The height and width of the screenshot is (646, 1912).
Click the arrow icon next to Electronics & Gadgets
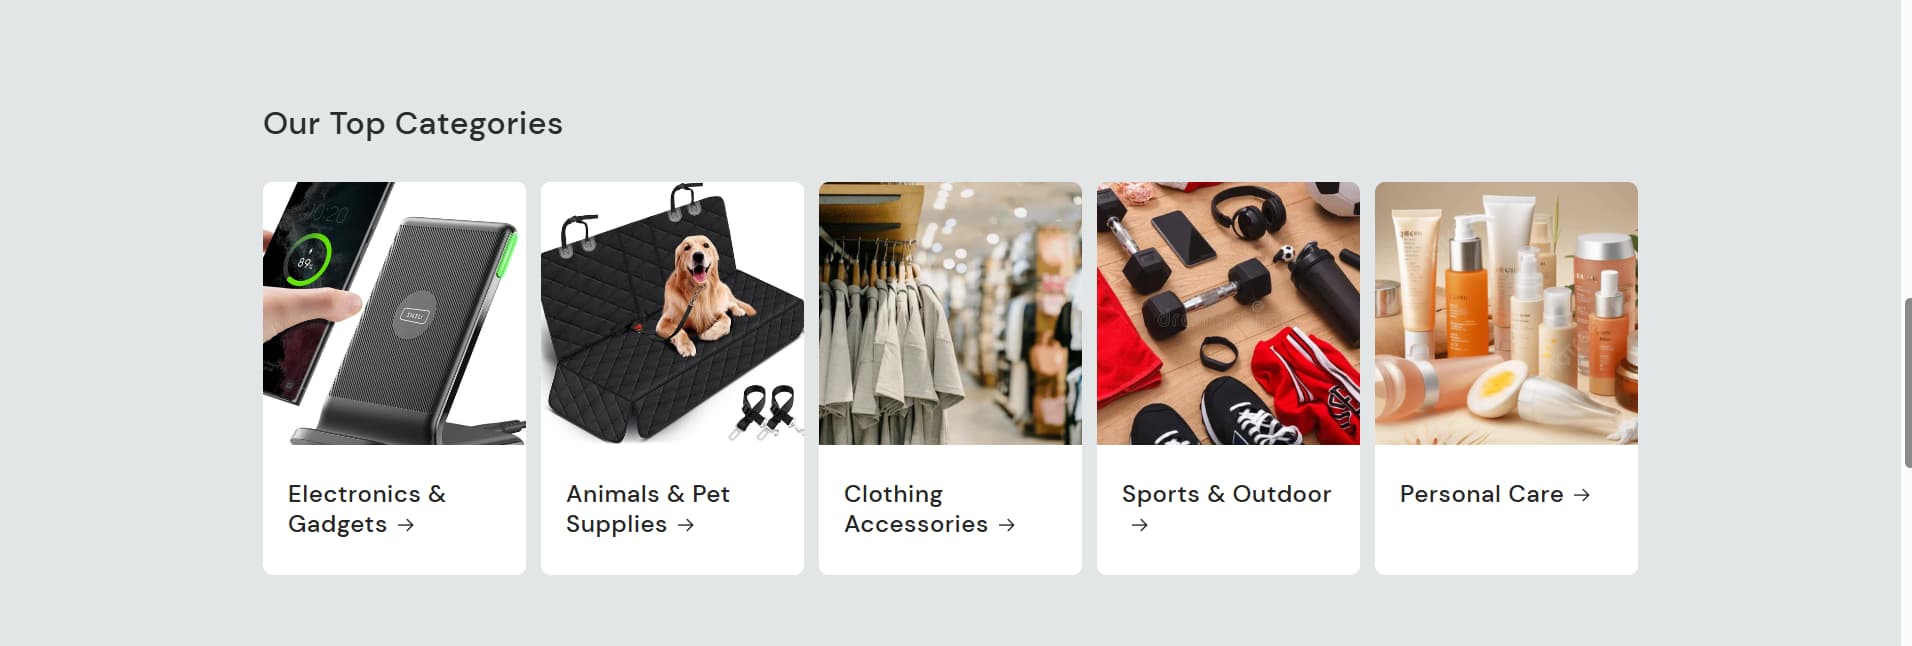(x=405, y=525)
